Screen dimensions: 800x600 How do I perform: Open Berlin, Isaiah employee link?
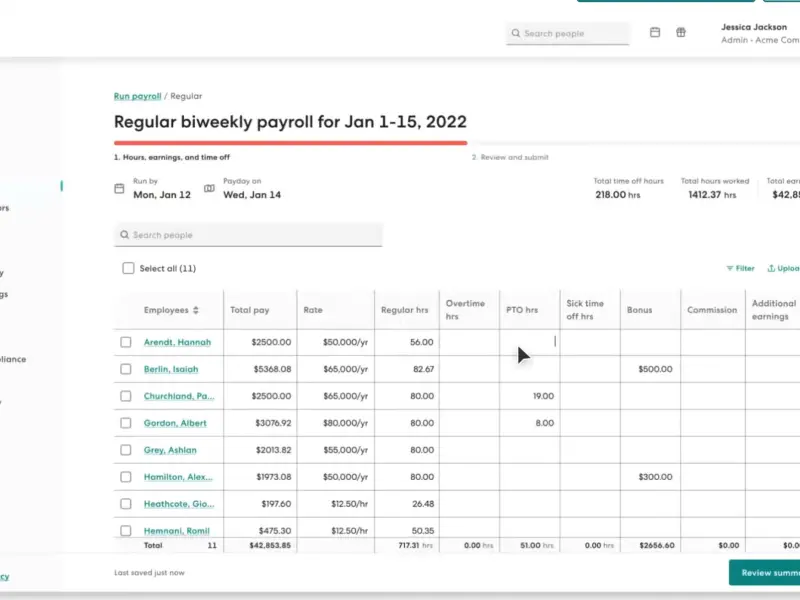pos(171,369)
